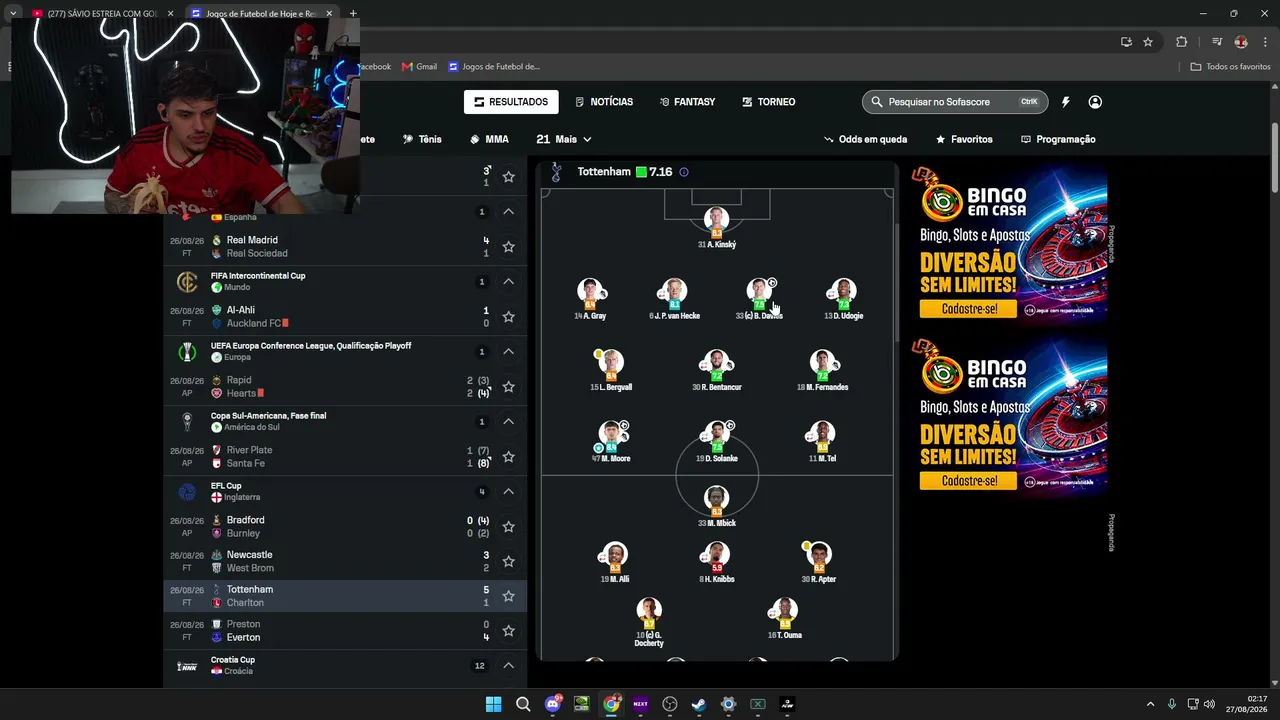Open the UEFA Europa Conference League logo
The width and height of the screenshot is (1280, 720).
pos(187,352)
